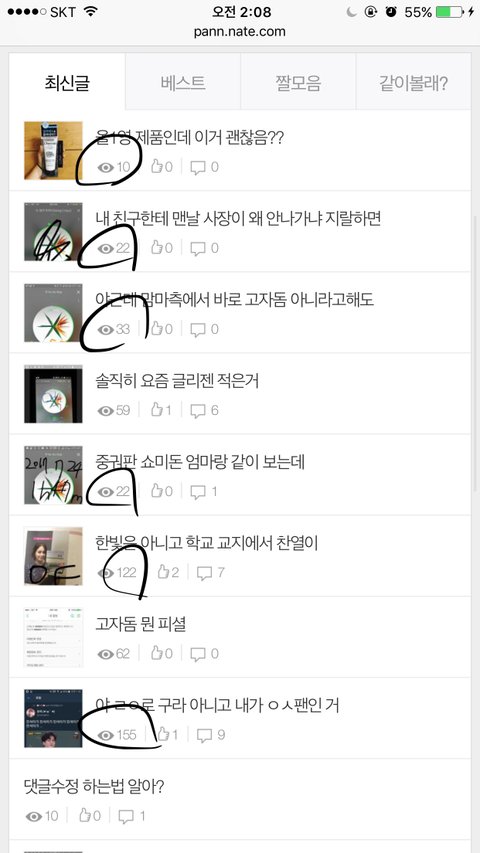Tap the pann.nate.com address bar
The width and height of the screenshot is (480, 853).
pos(239,32)
